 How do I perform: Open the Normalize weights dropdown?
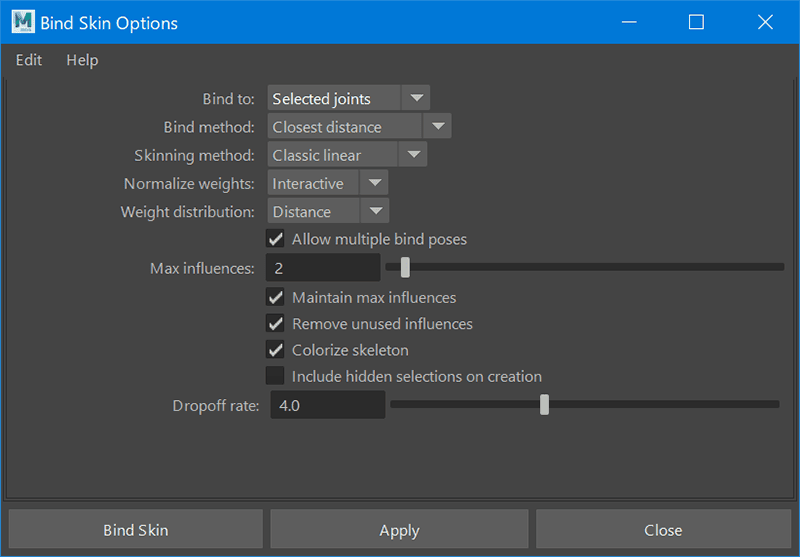pos(328,183)
